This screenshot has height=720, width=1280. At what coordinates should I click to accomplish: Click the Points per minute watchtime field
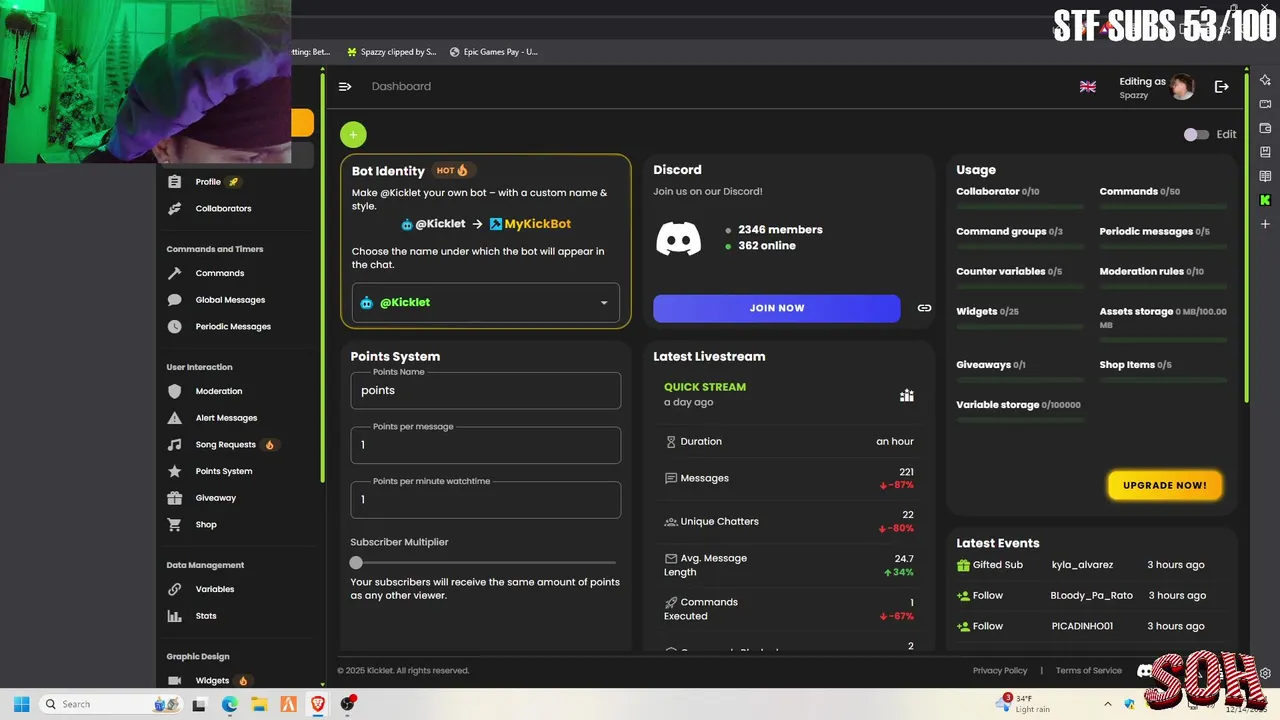485,500
